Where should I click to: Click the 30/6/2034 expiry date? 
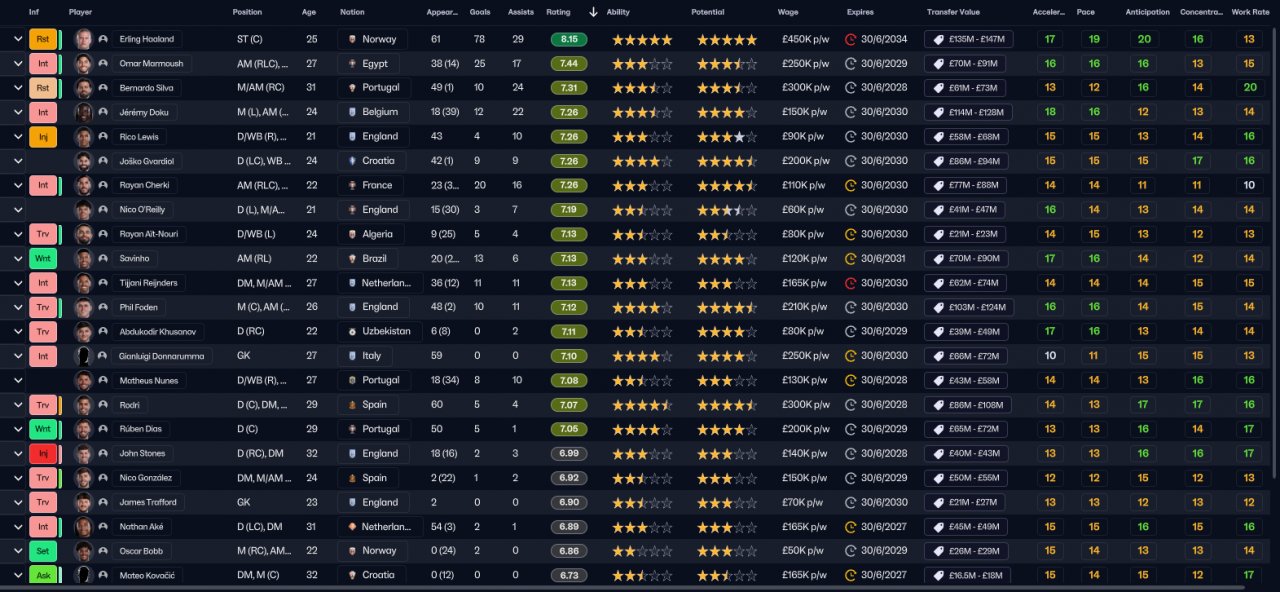885,39
